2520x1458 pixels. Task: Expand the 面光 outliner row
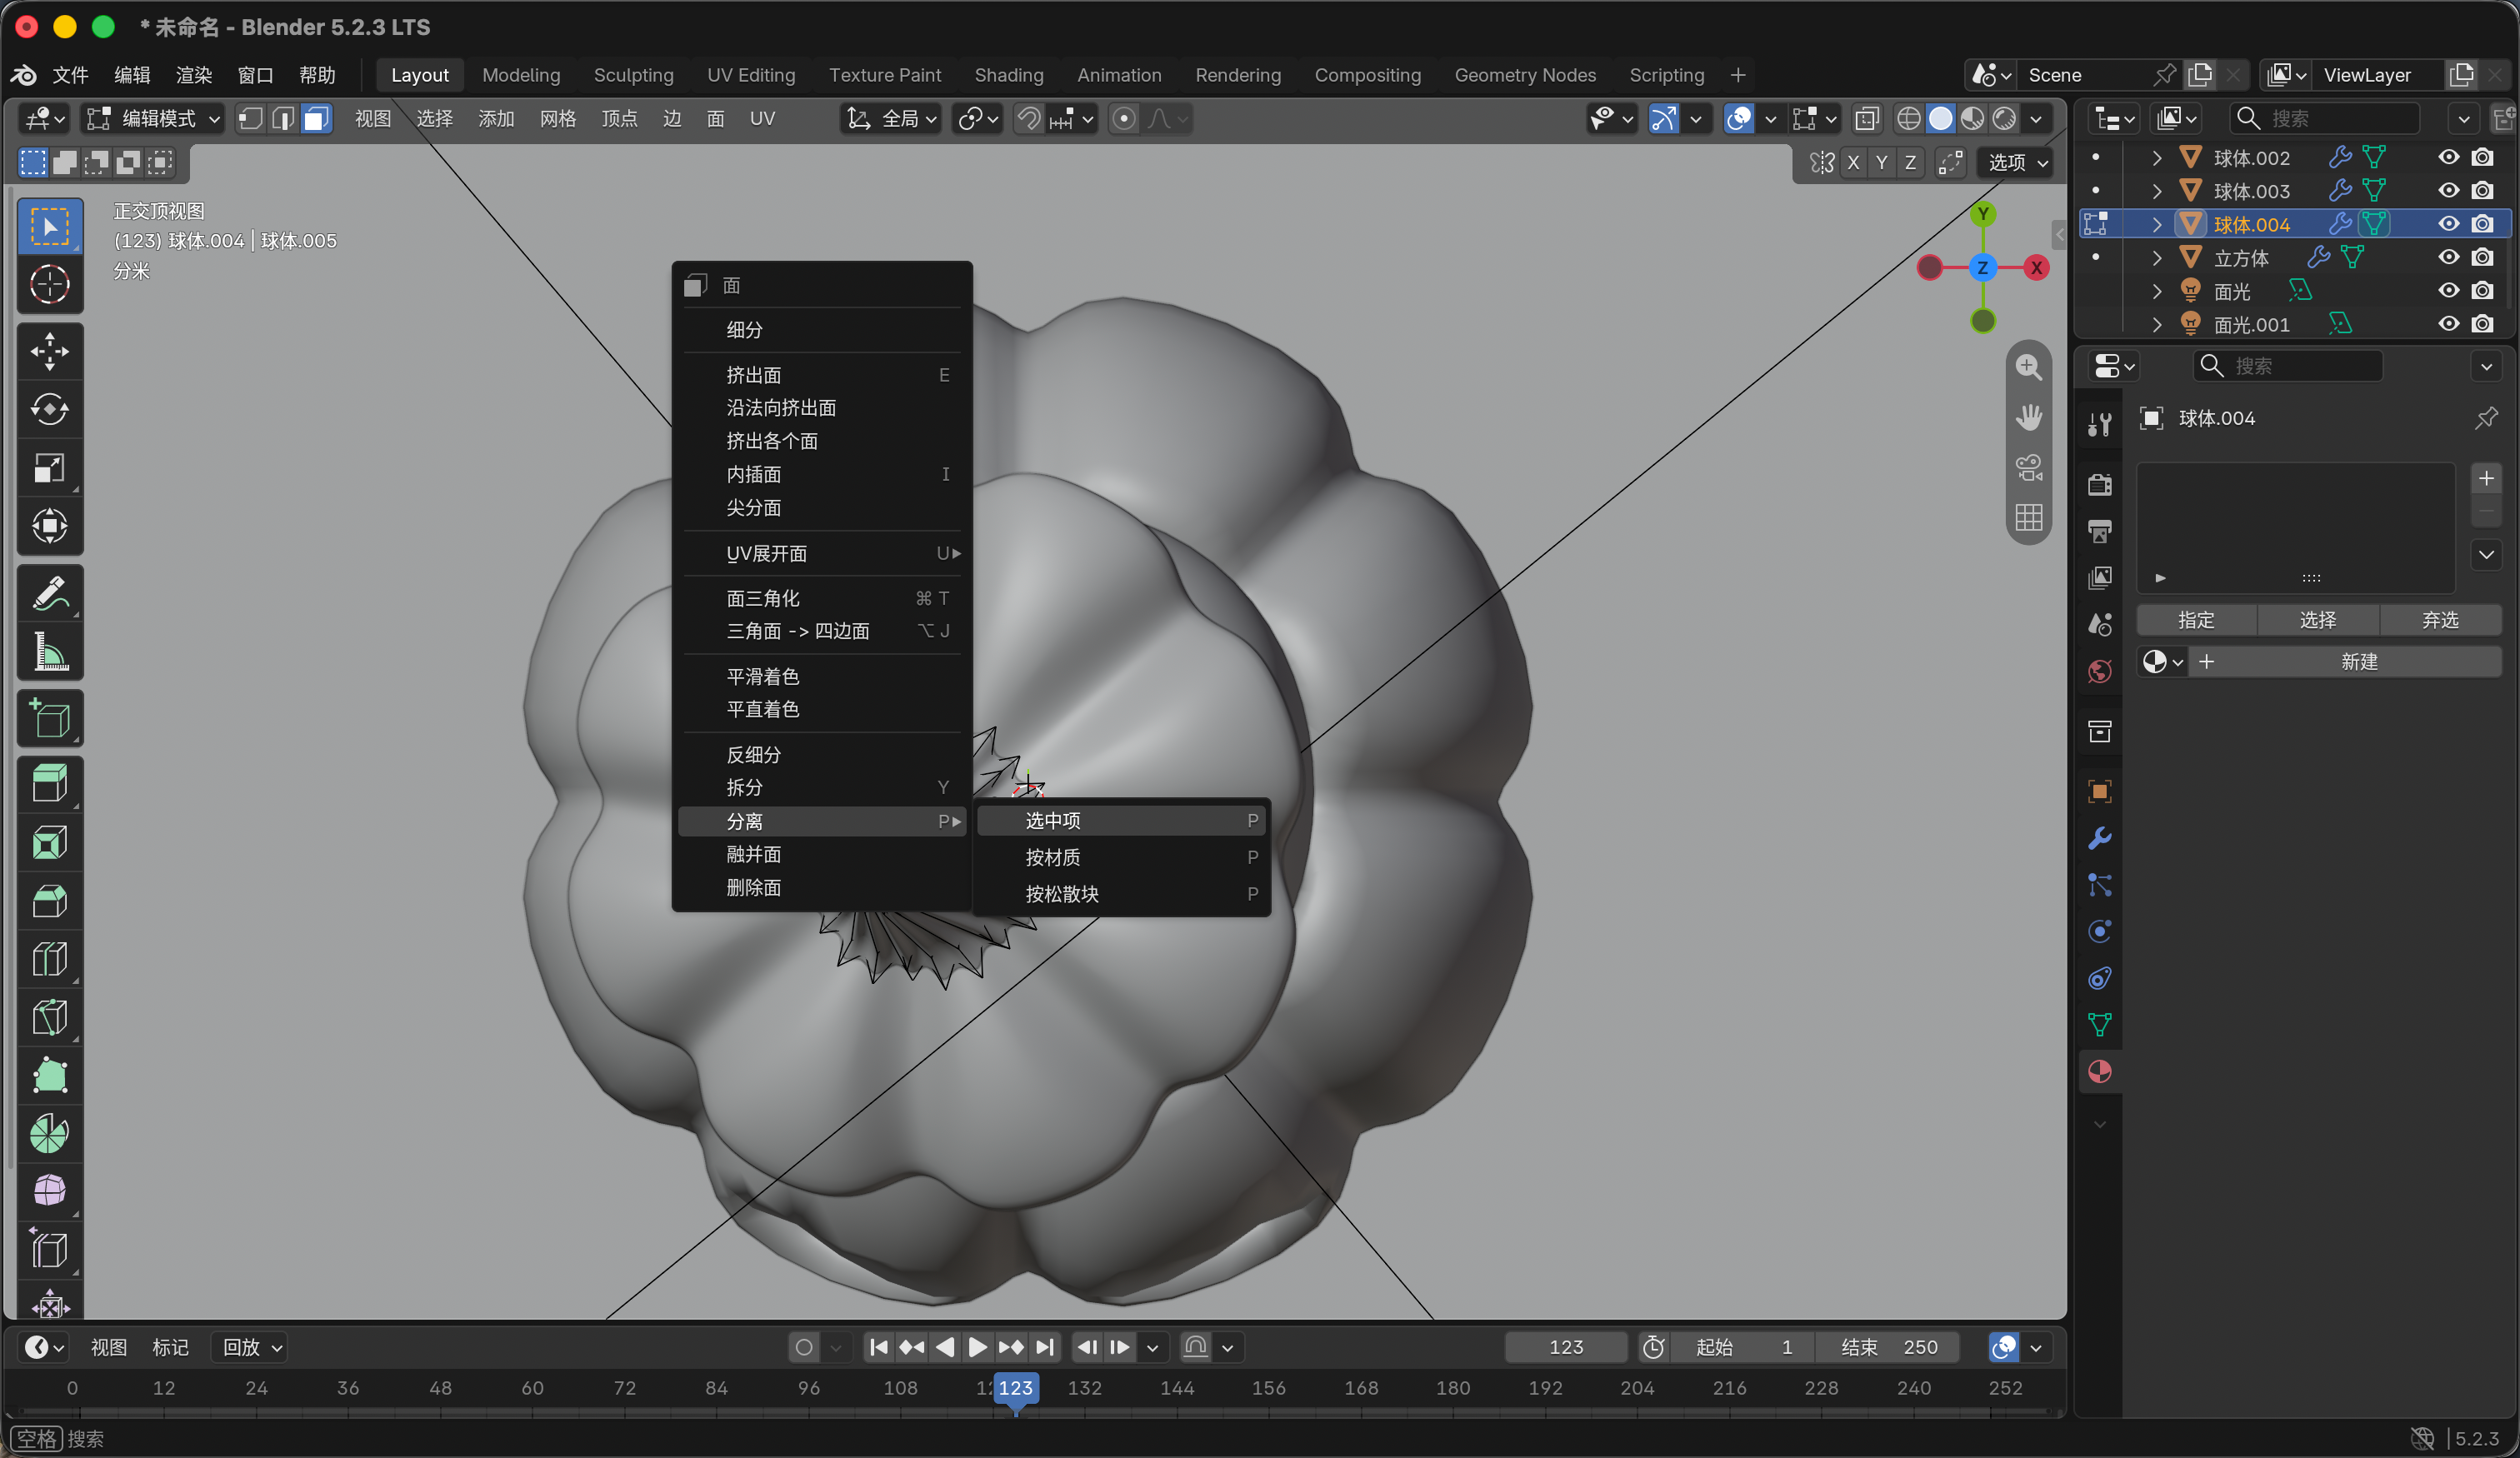coord(2157,291)
